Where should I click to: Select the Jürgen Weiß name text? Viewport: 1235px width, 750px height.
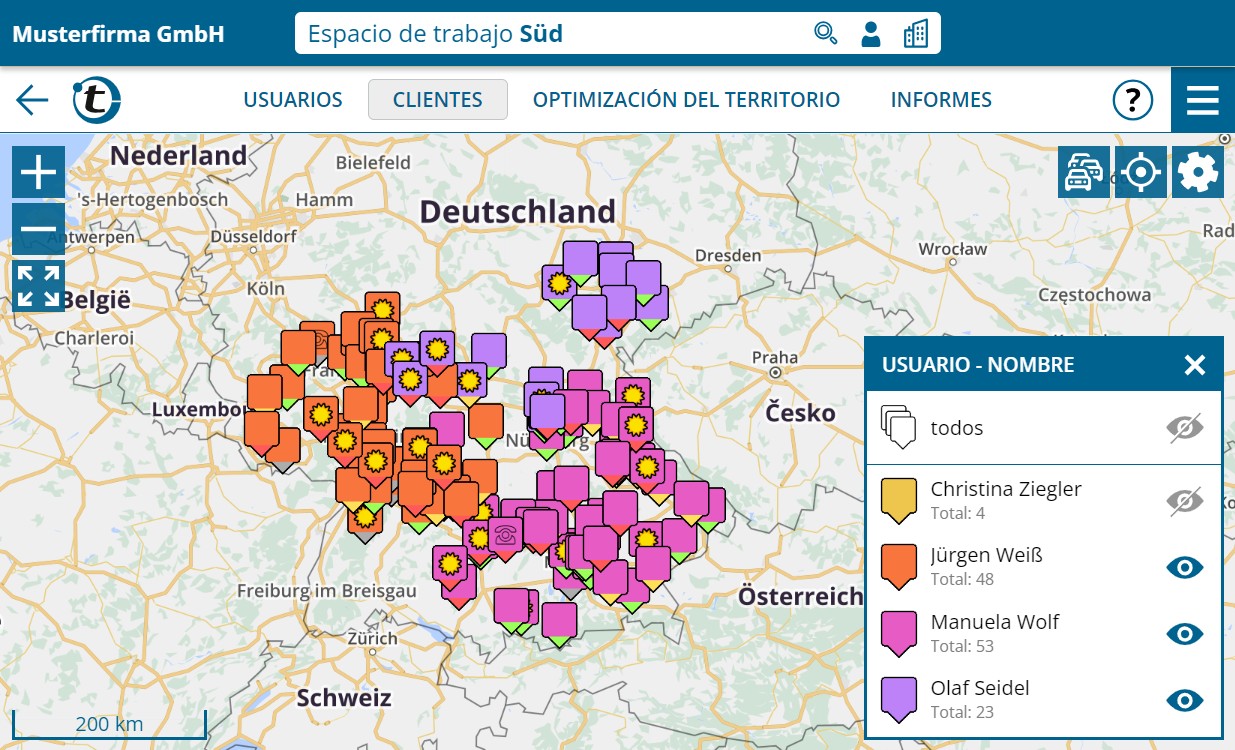986,555
